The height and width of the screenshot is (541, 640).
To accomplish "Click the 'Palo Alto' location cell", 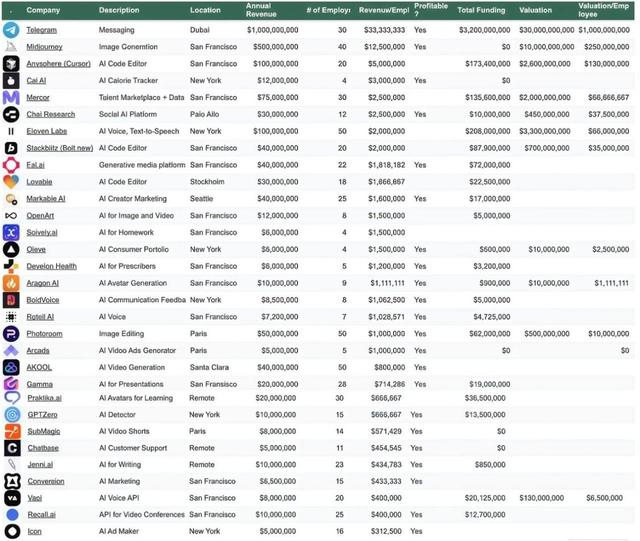I will click(x=204, y=114).
